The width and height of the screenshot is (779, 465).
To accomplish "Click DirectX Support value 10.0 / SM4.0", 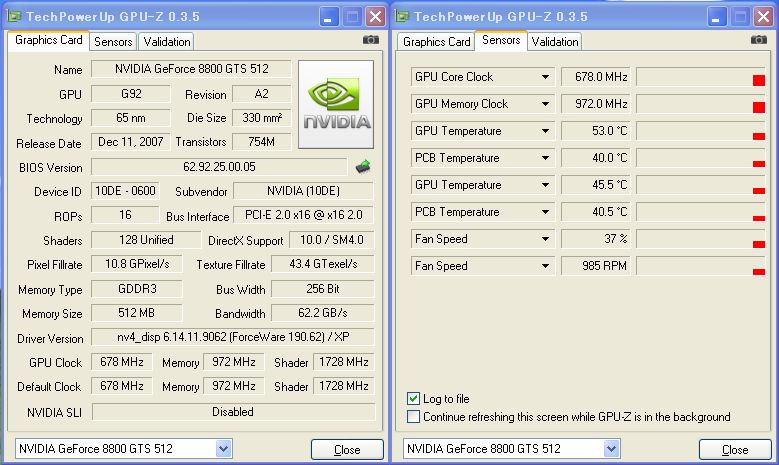I will click(x=331, y=240).
